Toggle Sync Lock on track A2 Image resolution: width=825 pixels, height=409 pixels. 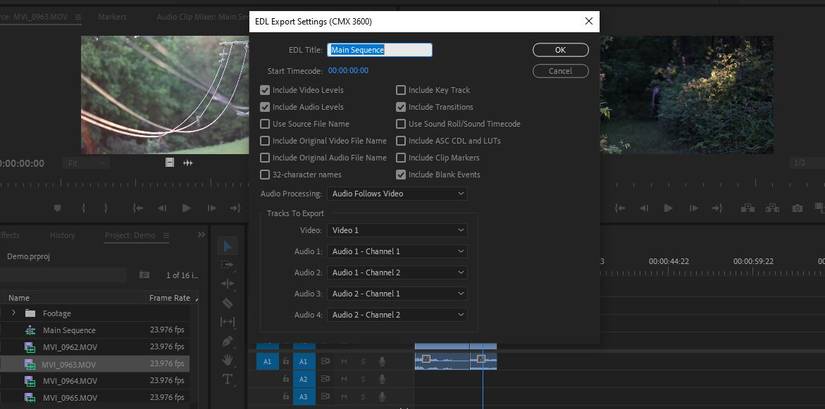tap(326, 379)
